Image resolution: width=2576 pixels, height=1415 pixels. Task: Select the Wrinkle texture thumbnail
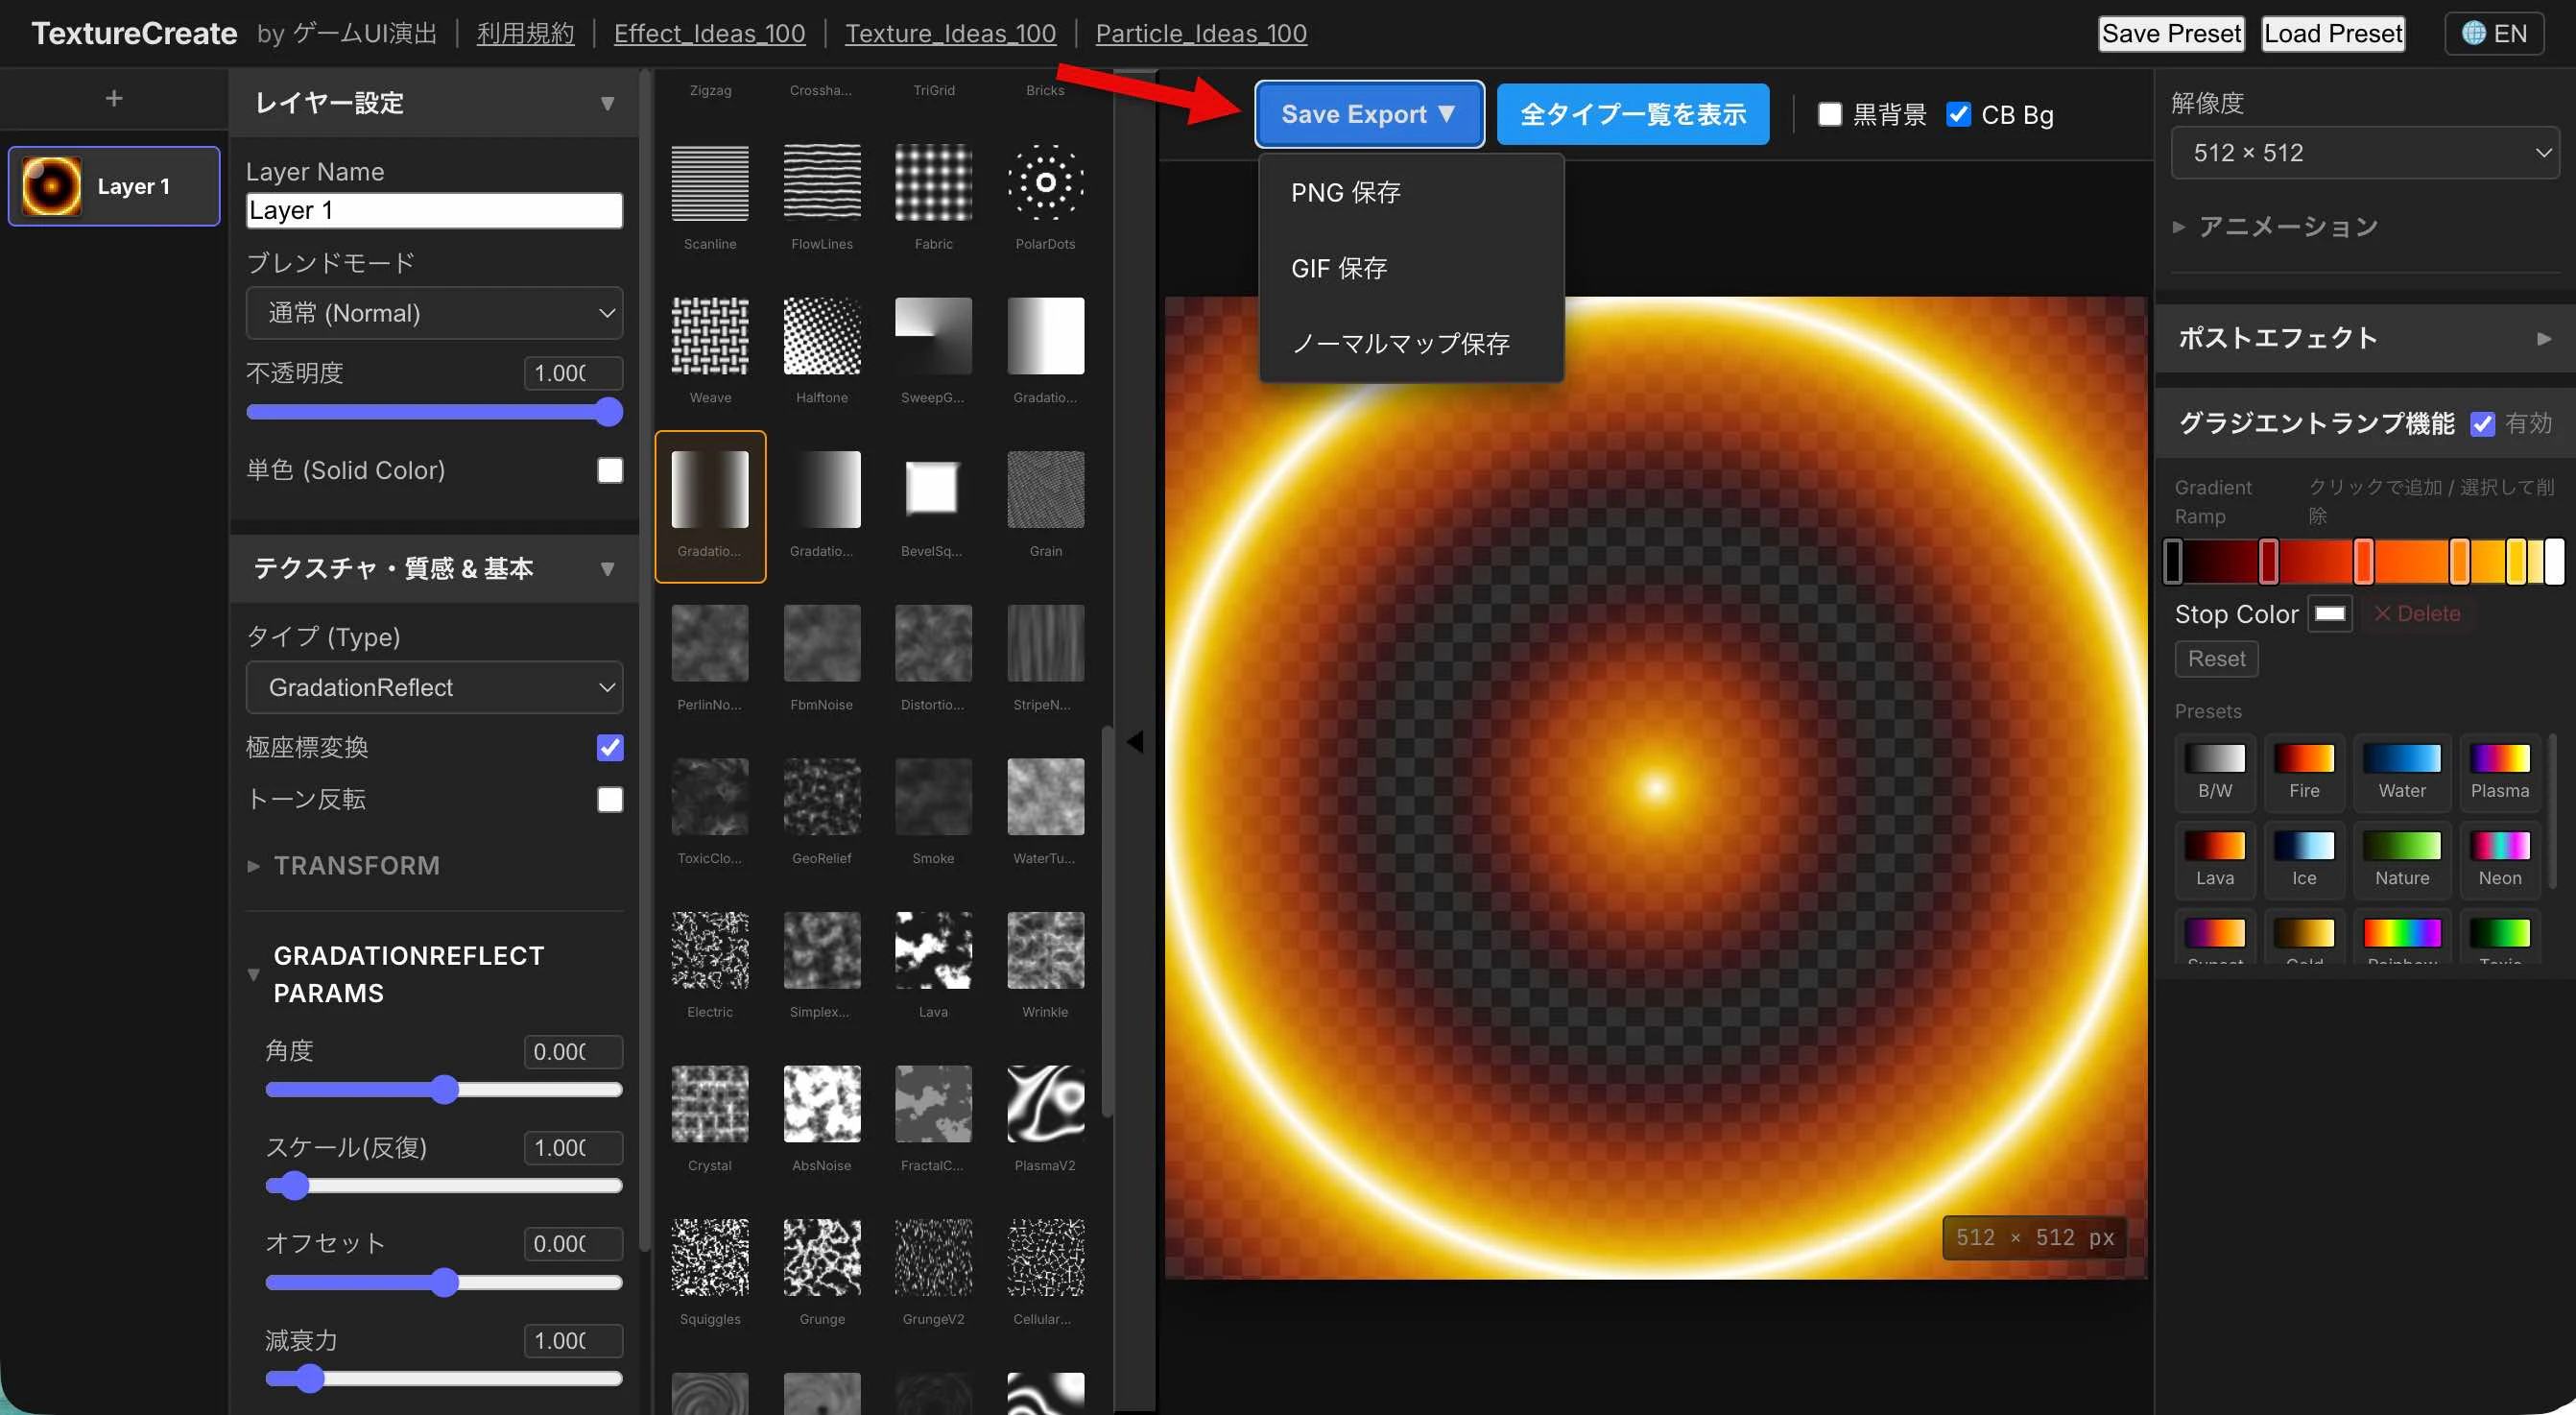point(1045,951)
